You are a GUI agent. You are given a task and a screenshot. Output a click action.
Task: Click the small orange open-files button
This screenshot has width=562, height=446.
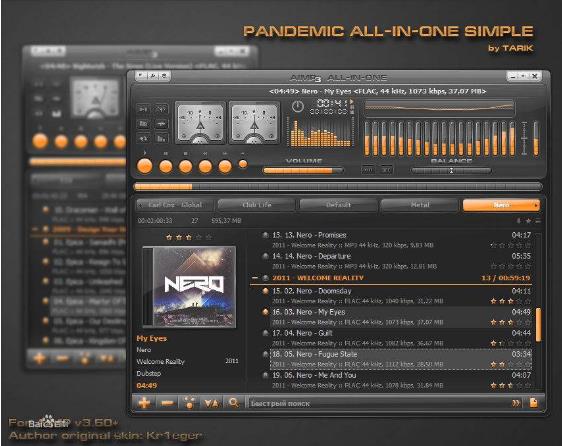click(243, 164)
